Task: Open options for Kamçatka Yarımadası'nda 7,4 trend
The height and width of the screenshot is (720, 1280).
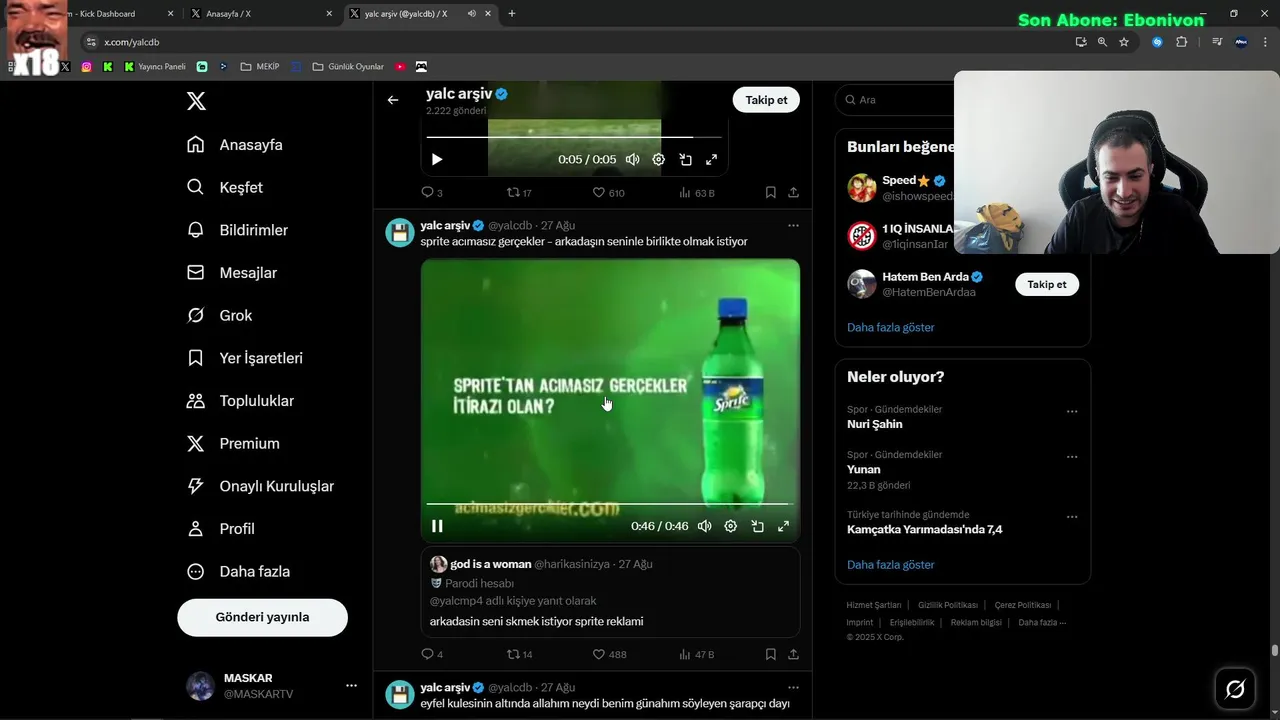Action: coord(1072,517)
